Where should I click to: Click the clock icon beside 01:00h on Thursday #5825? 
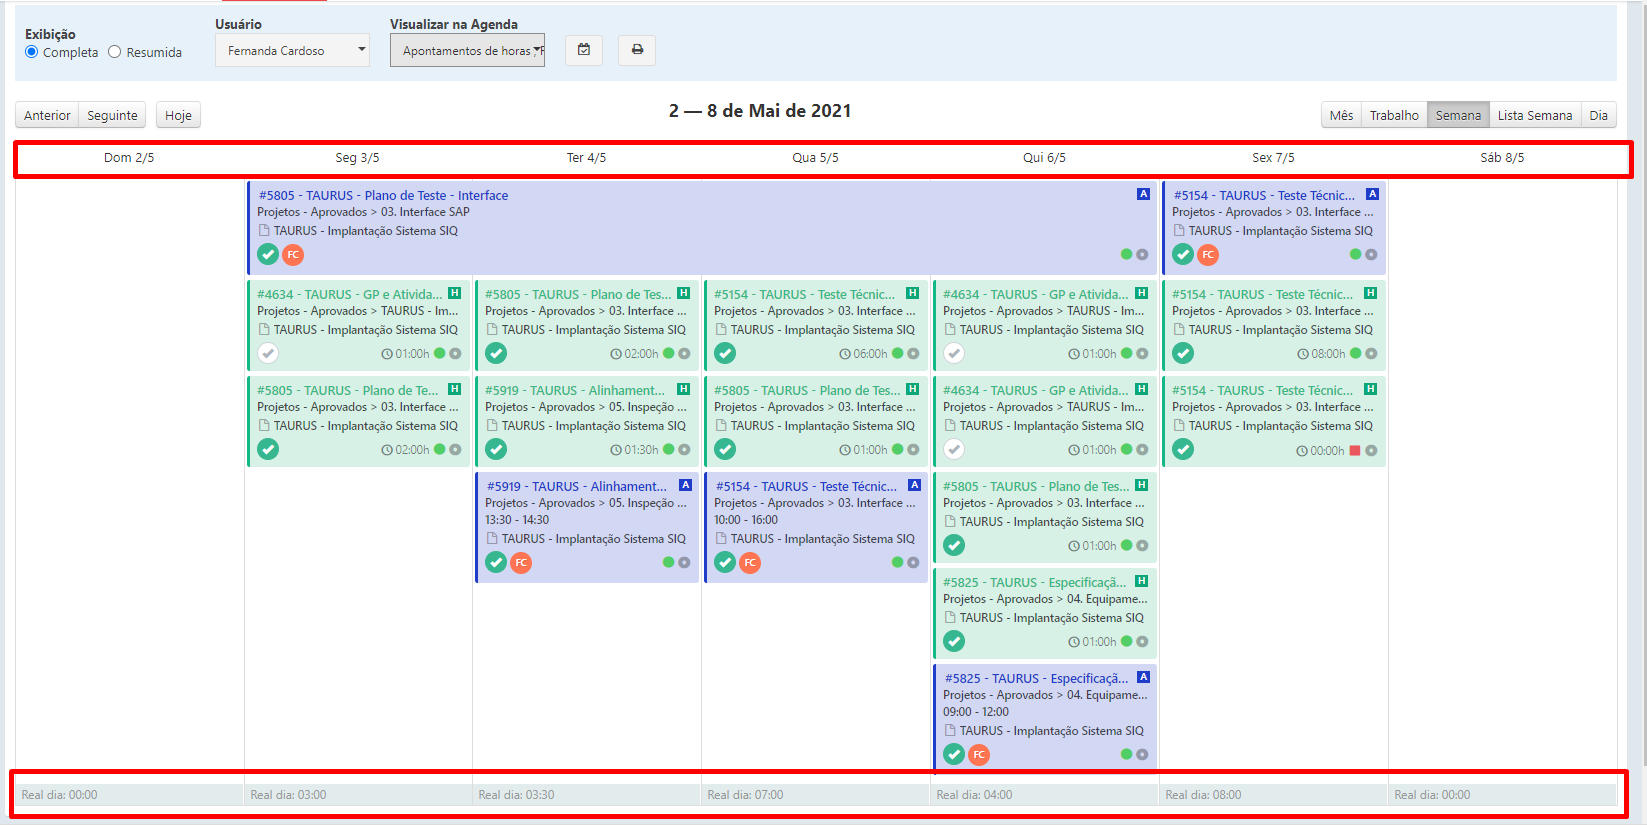[1074, 642]
